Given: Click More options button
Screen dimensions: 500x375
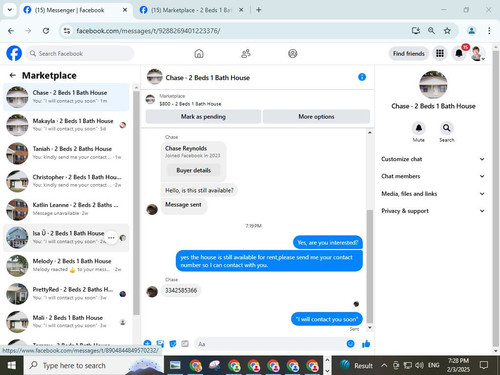Looking at the screenshot, I should pyautogui.click(x=316, y=117).
